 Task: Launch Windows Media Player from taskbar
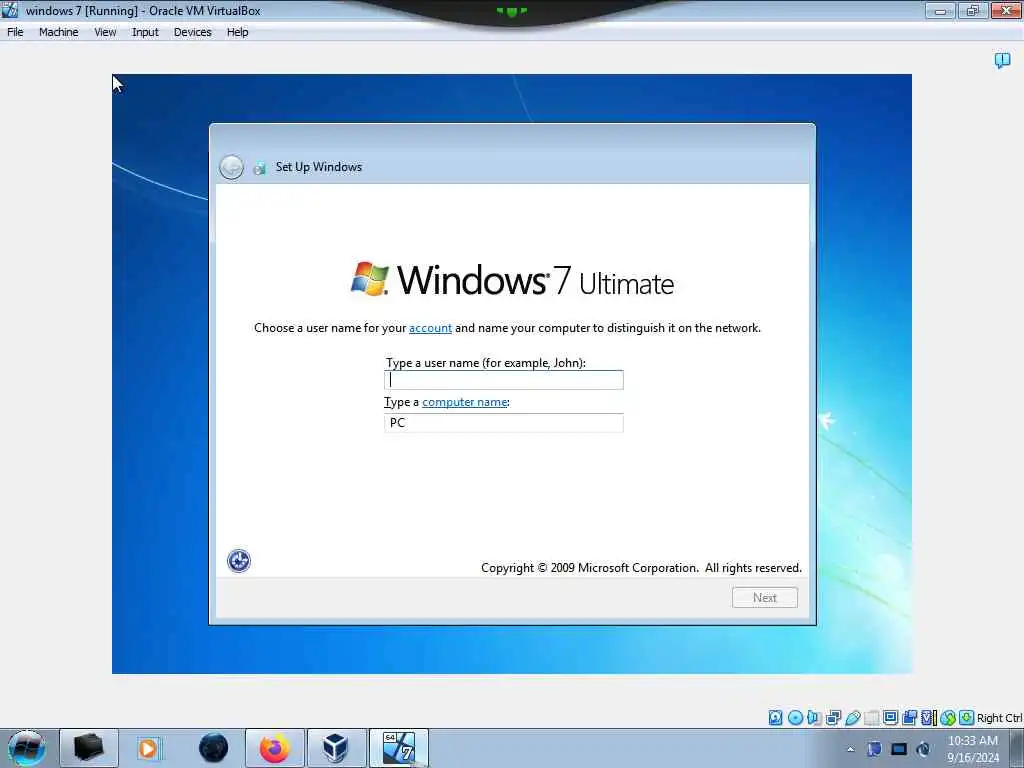click(148, 748)
